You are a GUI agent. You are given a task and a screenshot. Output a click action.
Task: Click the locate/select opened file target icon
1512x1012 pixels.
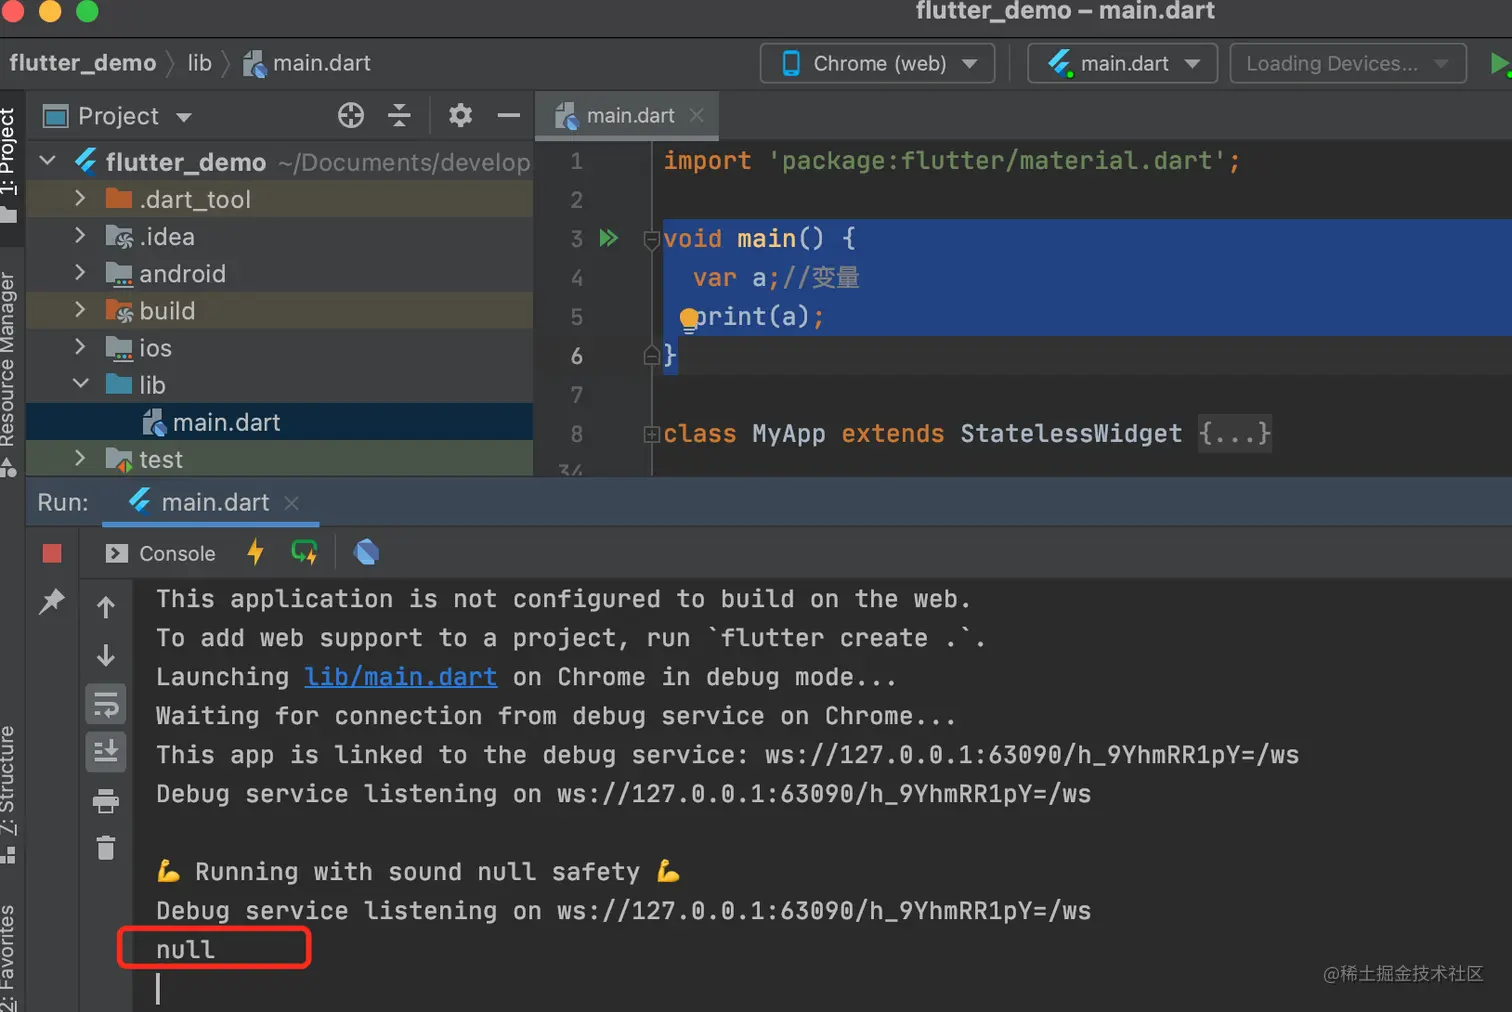[x=351, y=116]
